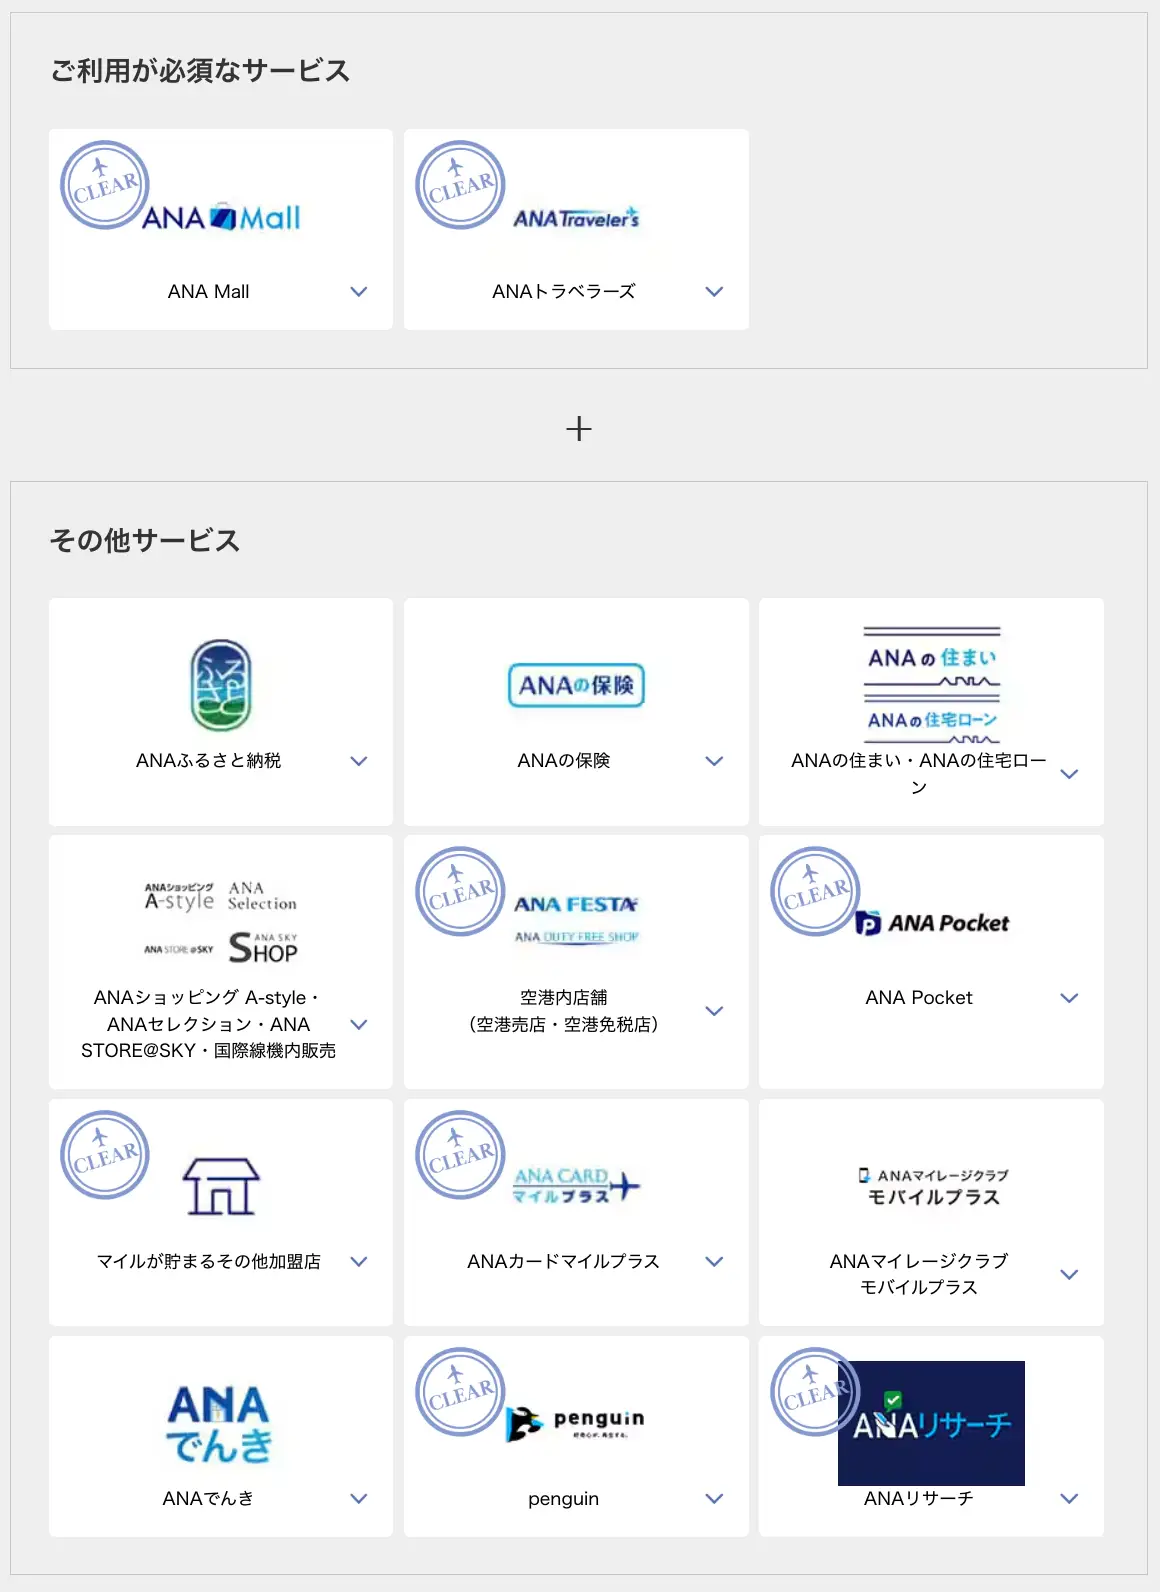Click the ANA Pocket logo
1160x1592 pixels.
(x=932, y=923)
